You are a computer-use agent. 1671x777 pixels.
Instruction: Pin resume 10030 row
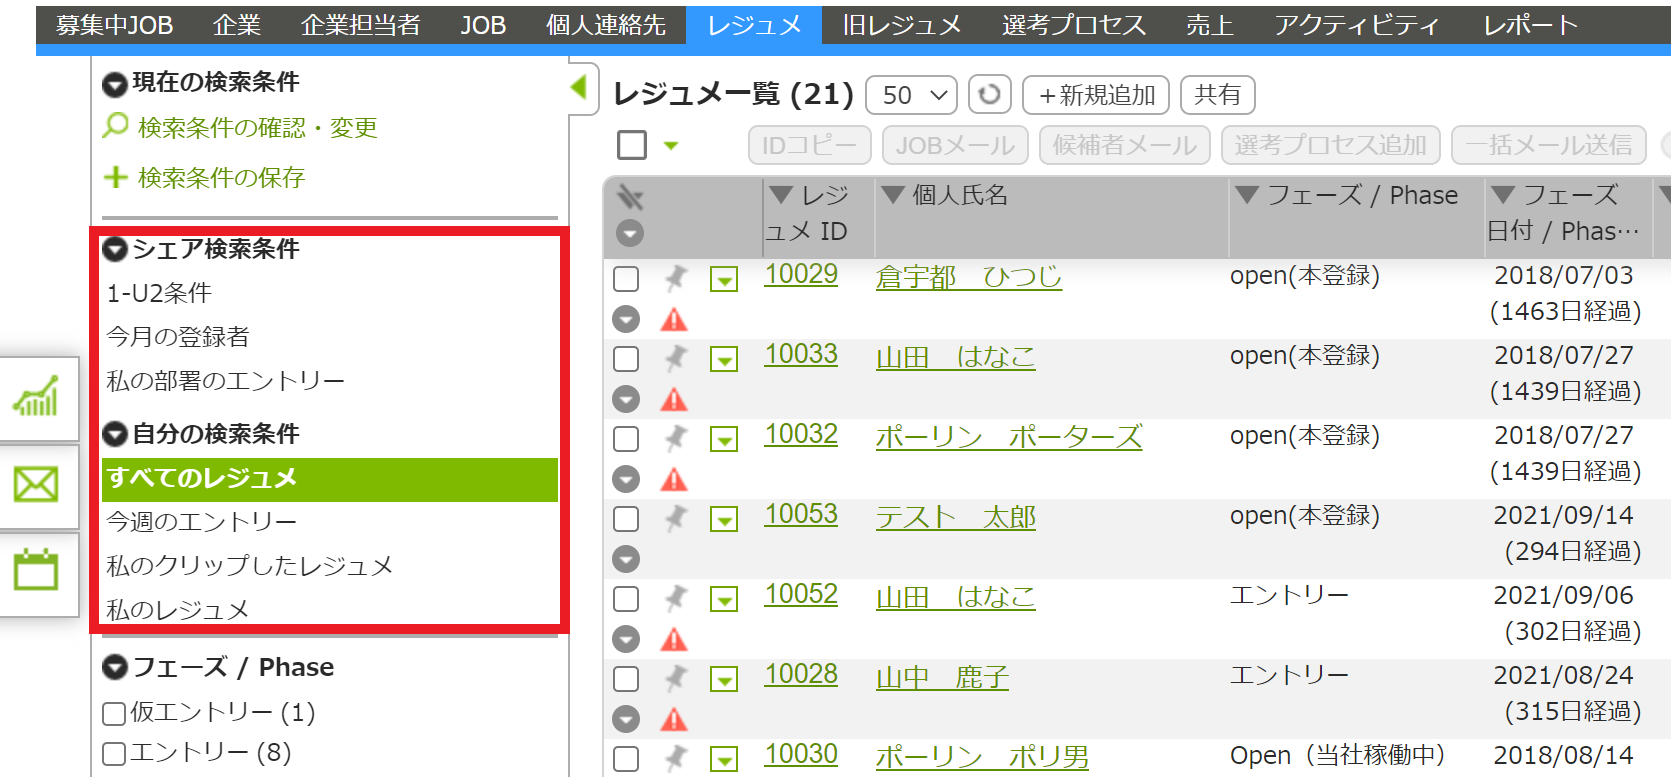coord(676,757)
